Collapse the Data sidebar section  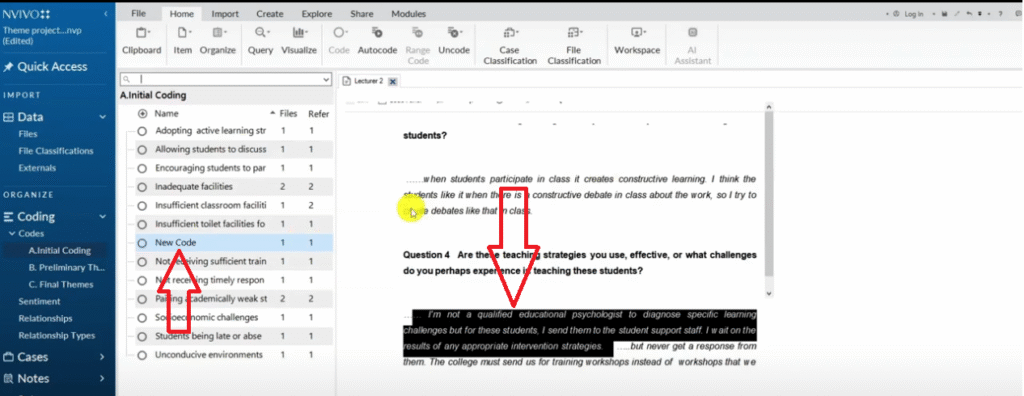click(x=102, y=117)
